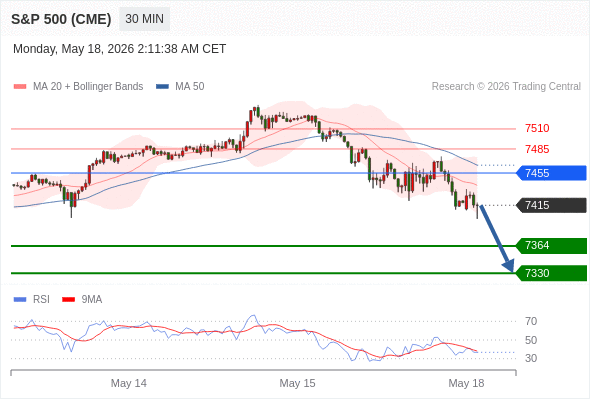Click the RSI legend label
This screenshot has width=590, height=400.
click(41, 300)
